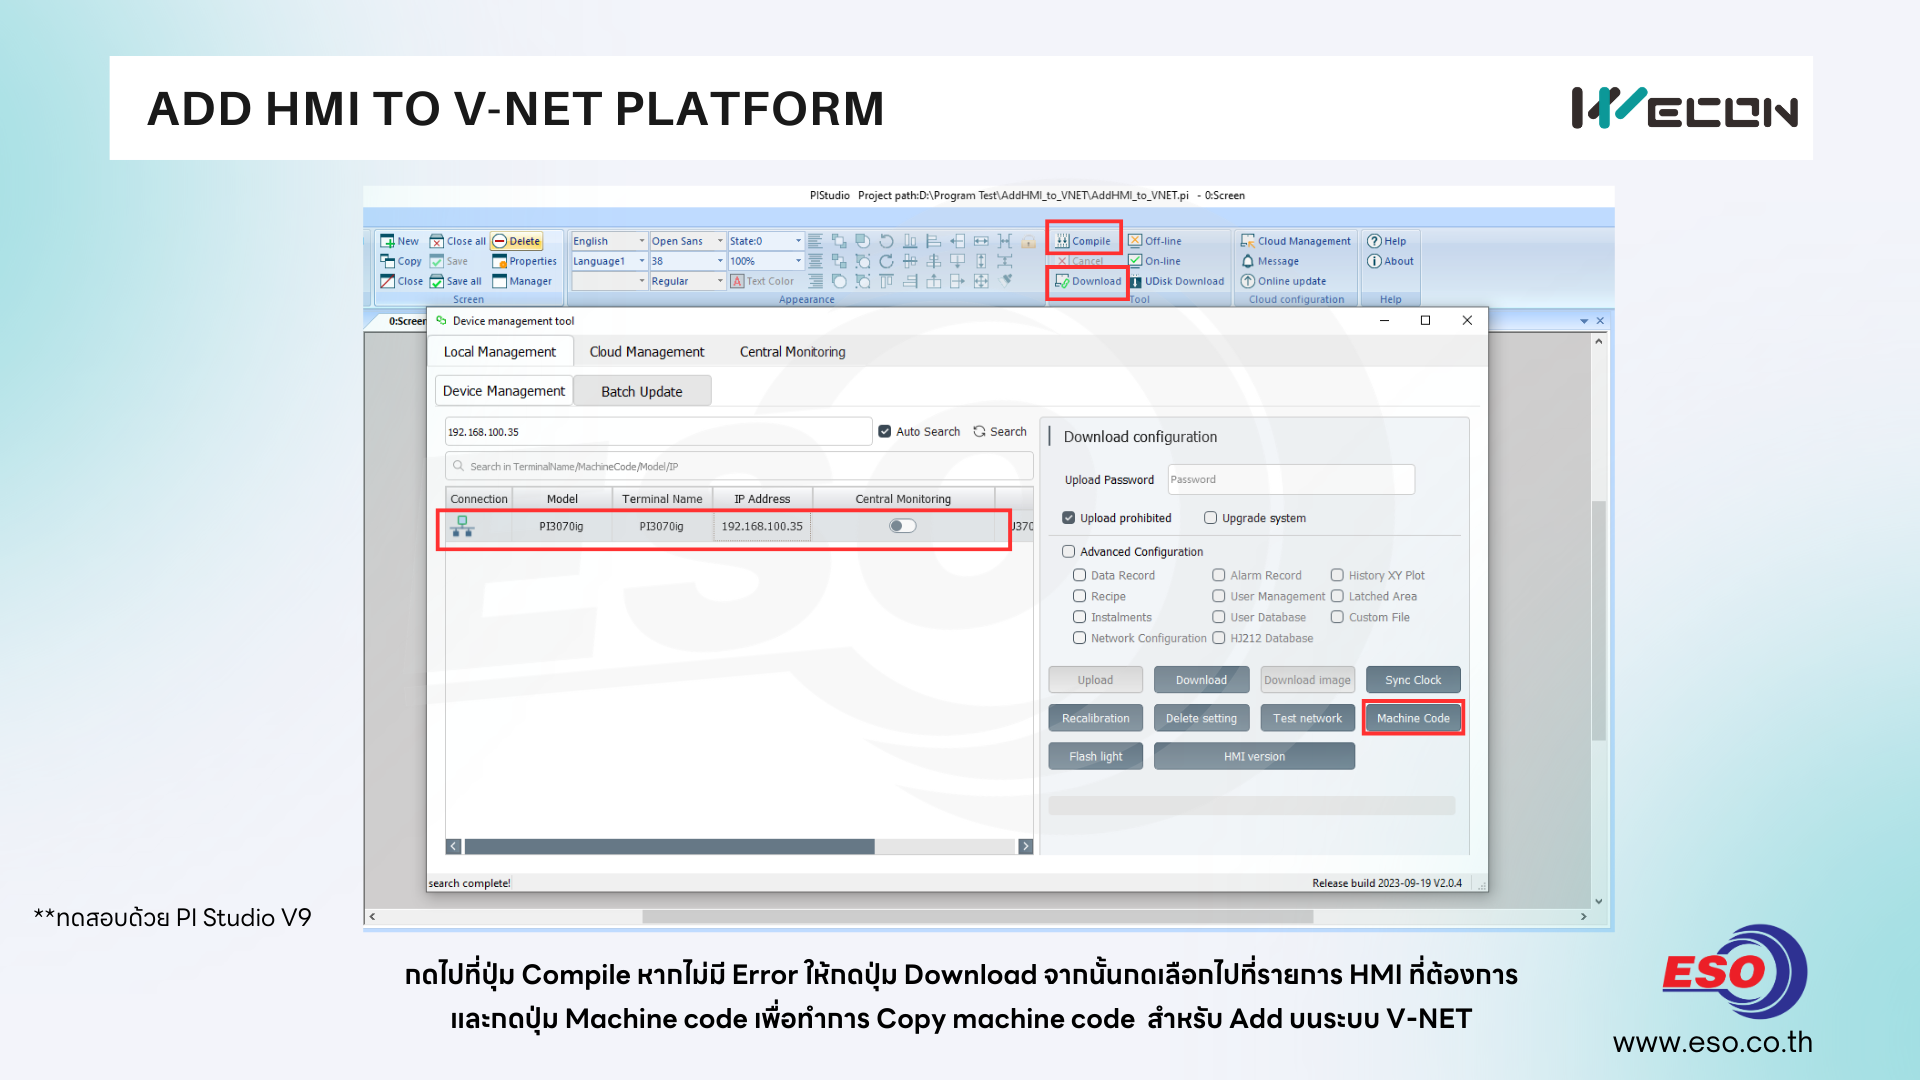Click the toolbar Download icon
Viewport: 1920px width, 1080px height.
pyautogui.click(x=1063, y=281)
